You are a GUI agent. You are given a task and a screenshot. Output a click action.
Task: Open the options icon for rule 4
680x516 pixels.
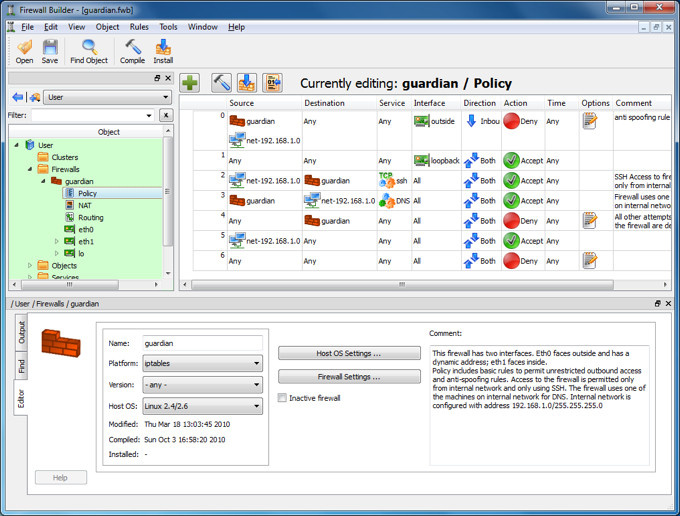(x=589, y=221)
